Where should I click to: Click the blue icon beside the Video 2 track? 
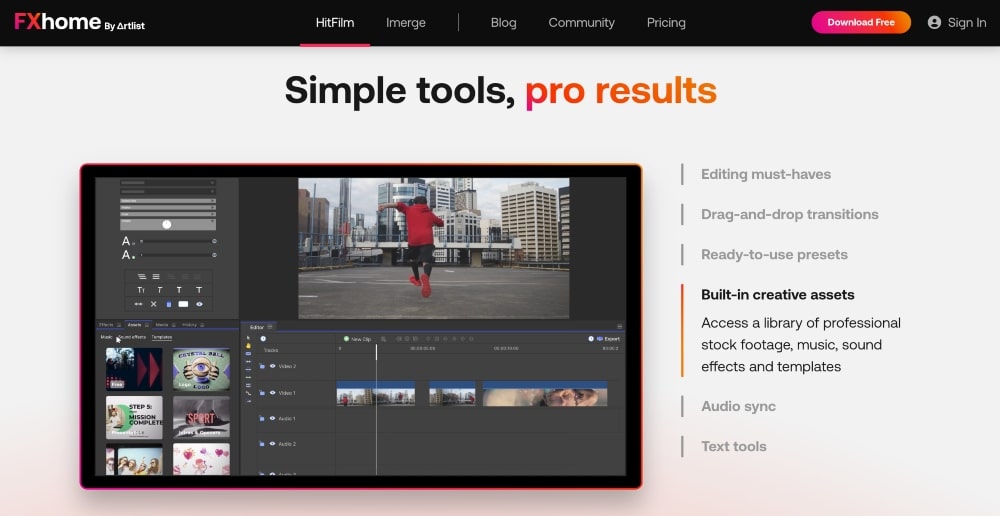(x=262, y=366)
